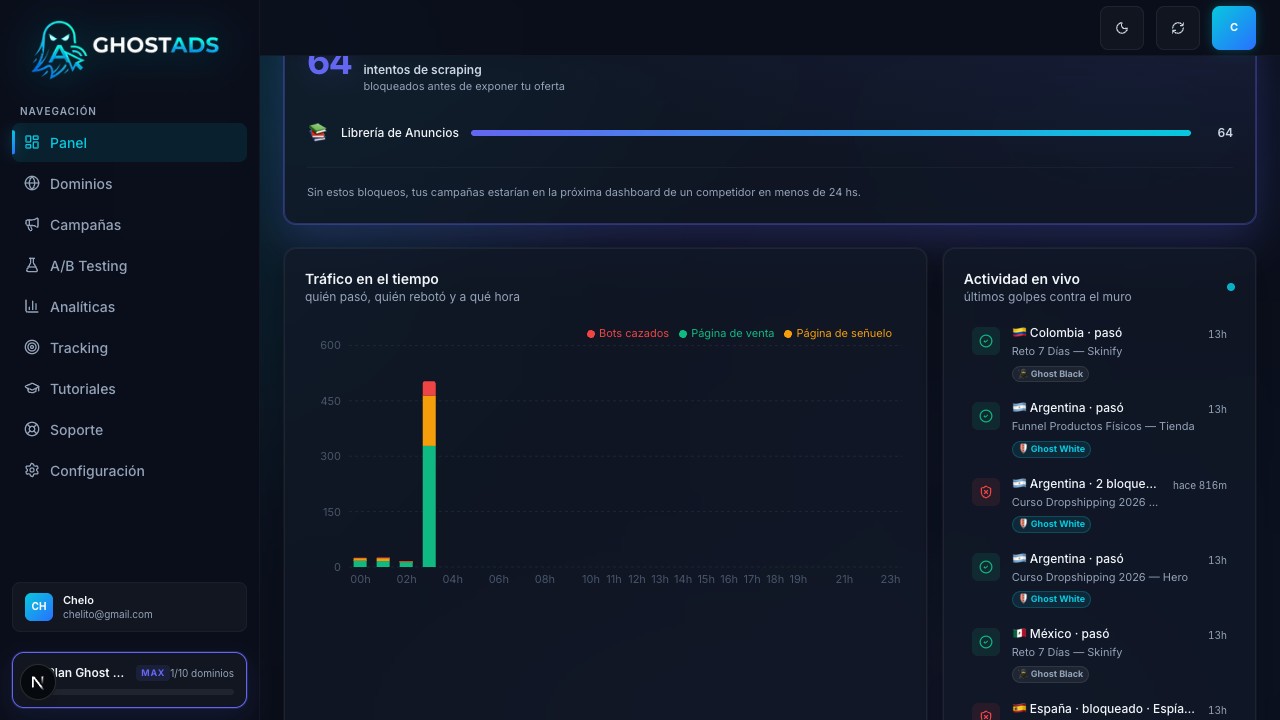1280x720 pixels.
Task: Click the "Actividad en vivo" heading
Action: 1022,279
